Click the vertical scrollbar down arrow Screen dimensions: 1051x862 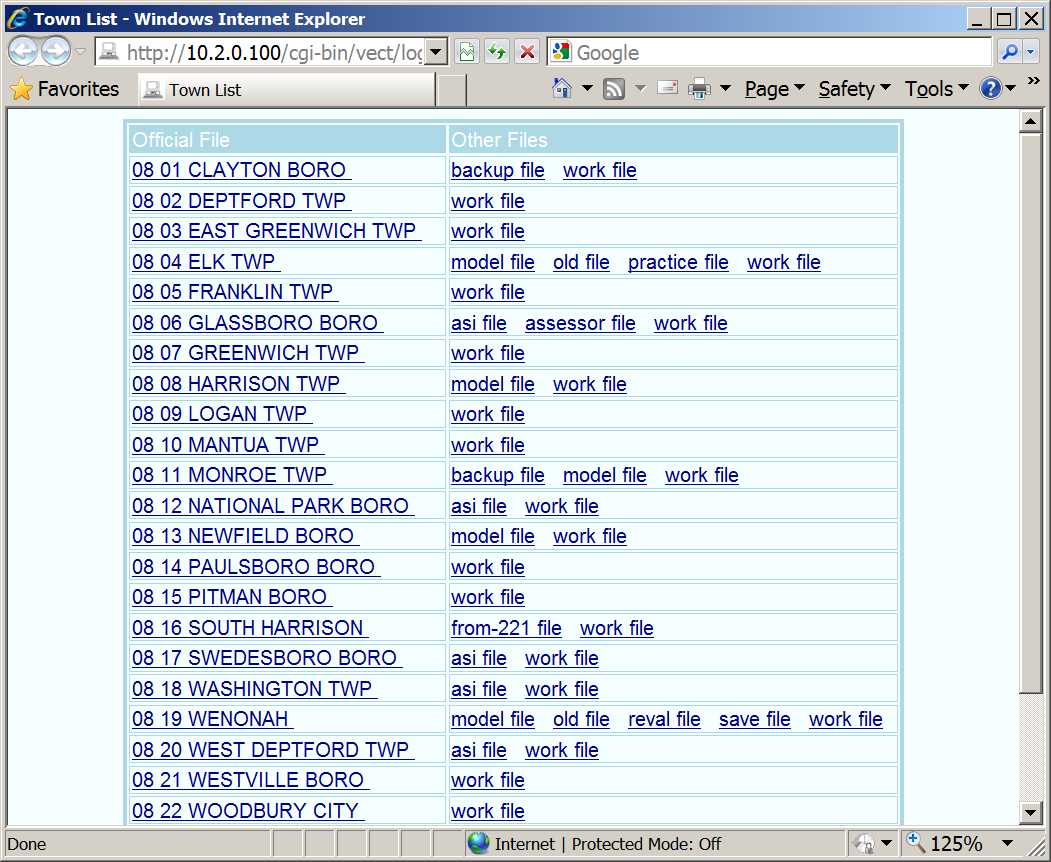coord(1030,812)
